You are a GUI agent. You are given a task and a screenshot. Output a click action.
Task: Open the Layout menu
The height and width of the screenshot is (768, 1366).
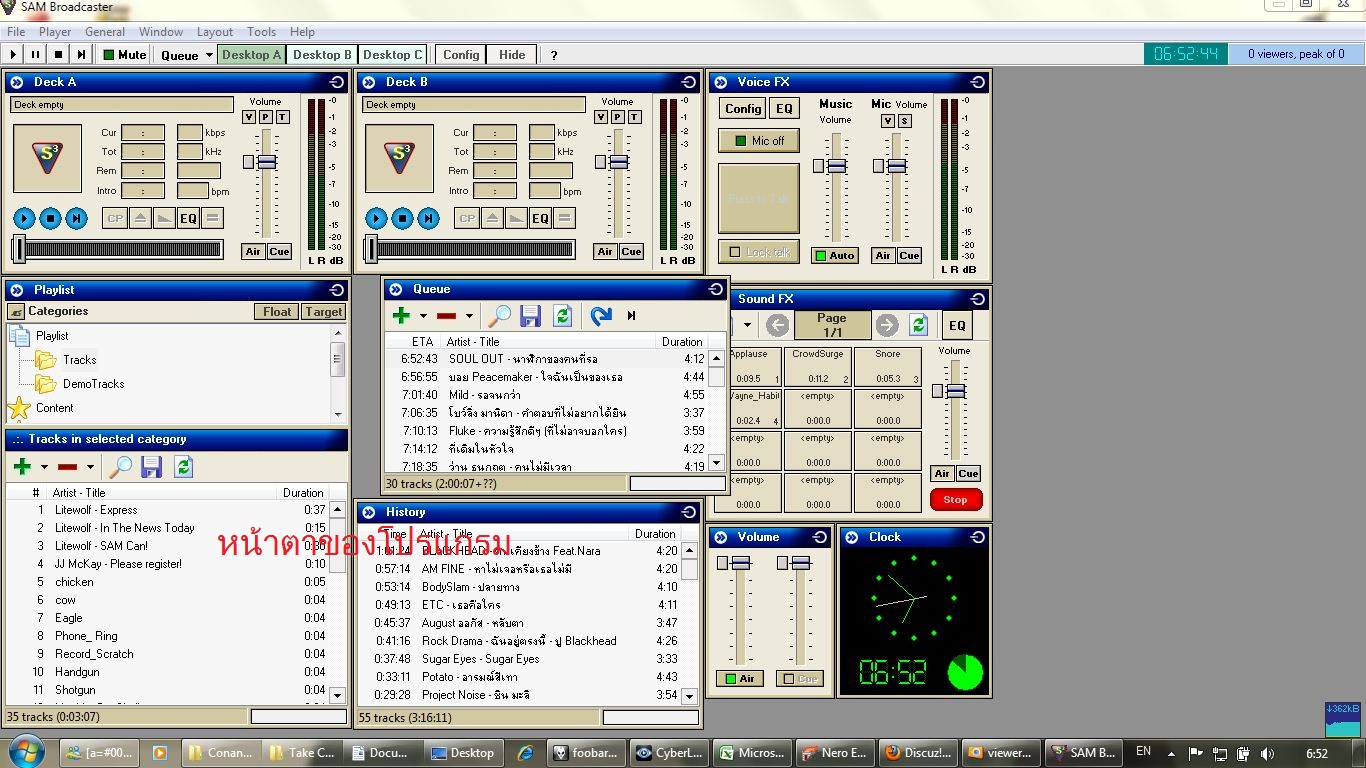tap(215, 32)
